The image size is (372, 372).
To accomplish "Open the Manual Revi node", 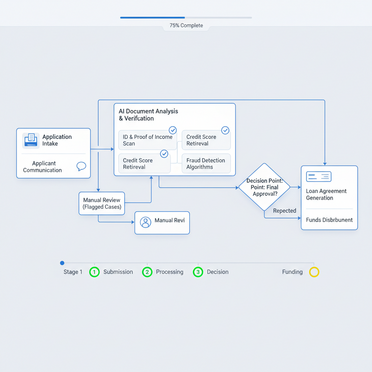I will tap(162, 223).
